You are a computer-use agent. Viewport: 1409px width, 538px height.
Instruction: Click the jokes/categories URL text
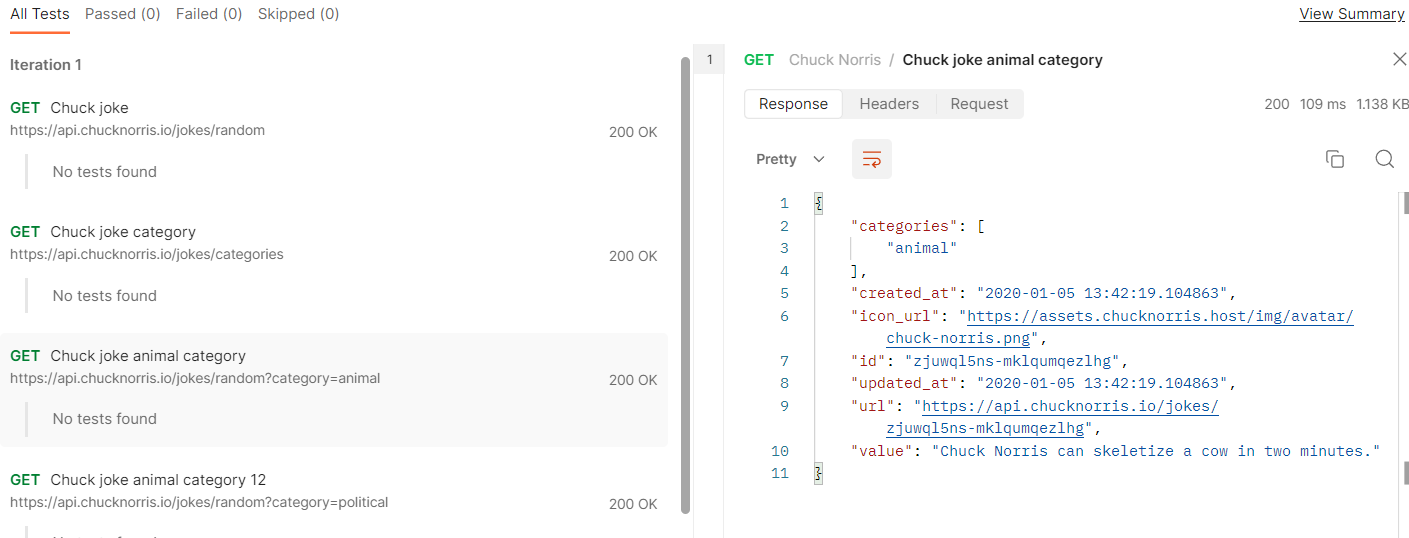147,255
